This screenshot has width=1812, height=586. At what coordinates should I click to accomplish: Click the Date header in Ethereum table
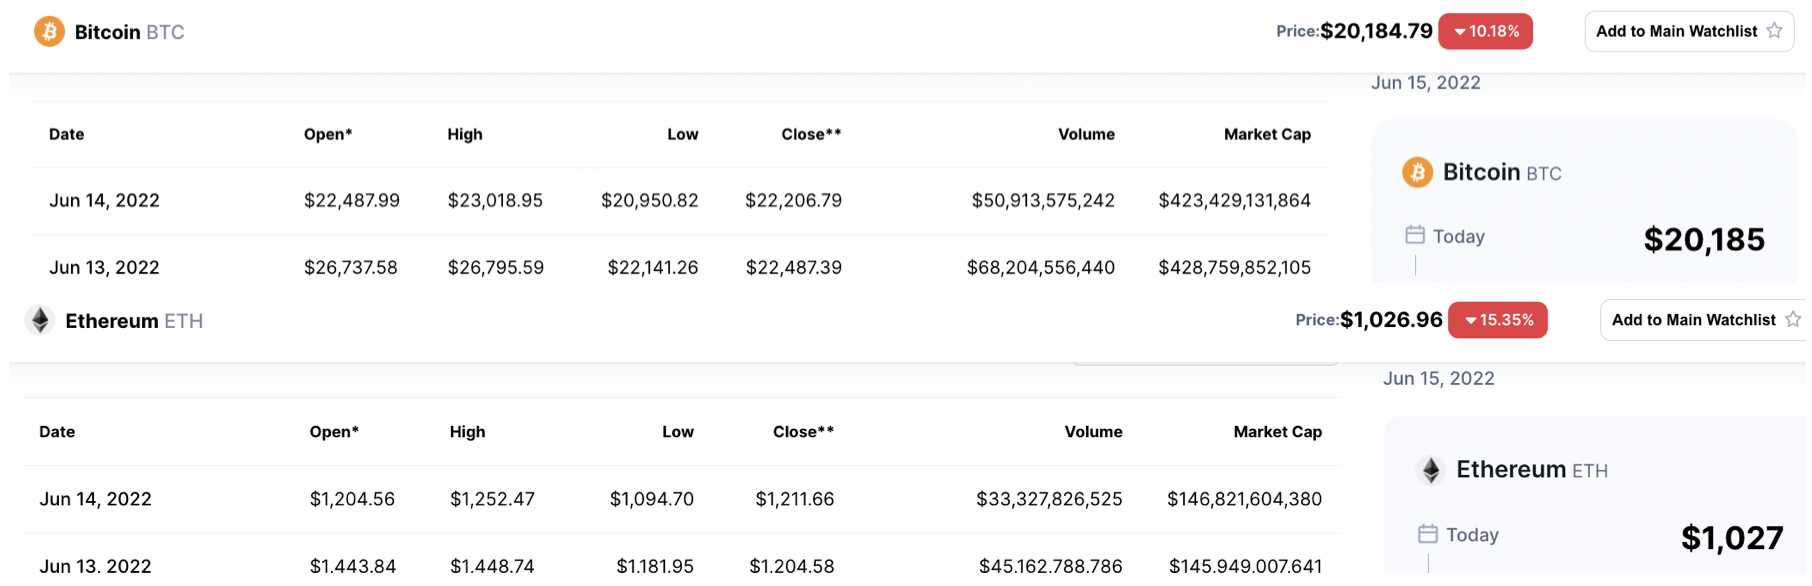click(57, 432)
